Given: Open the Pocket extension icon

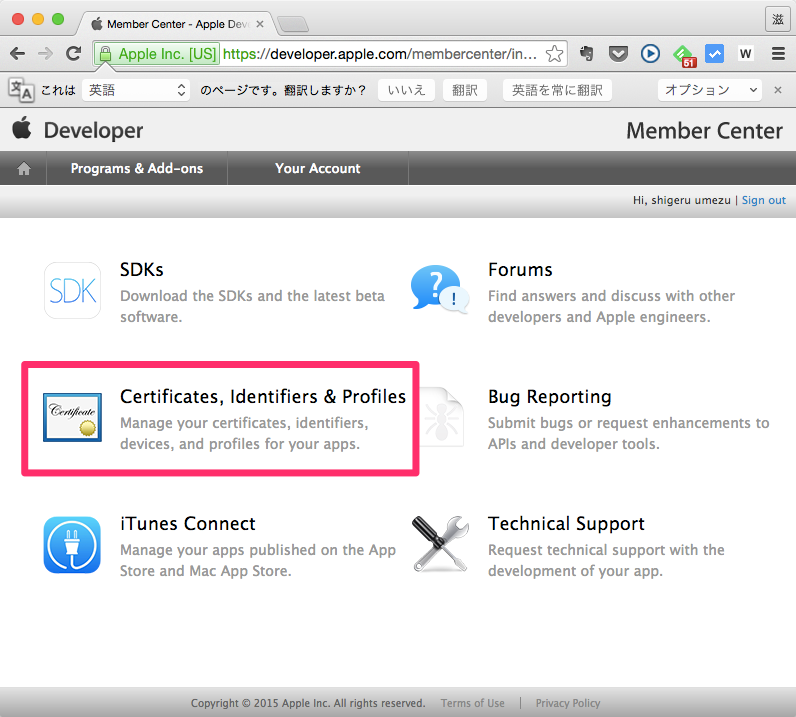Looking at the screenshot, I should (619, 54).
